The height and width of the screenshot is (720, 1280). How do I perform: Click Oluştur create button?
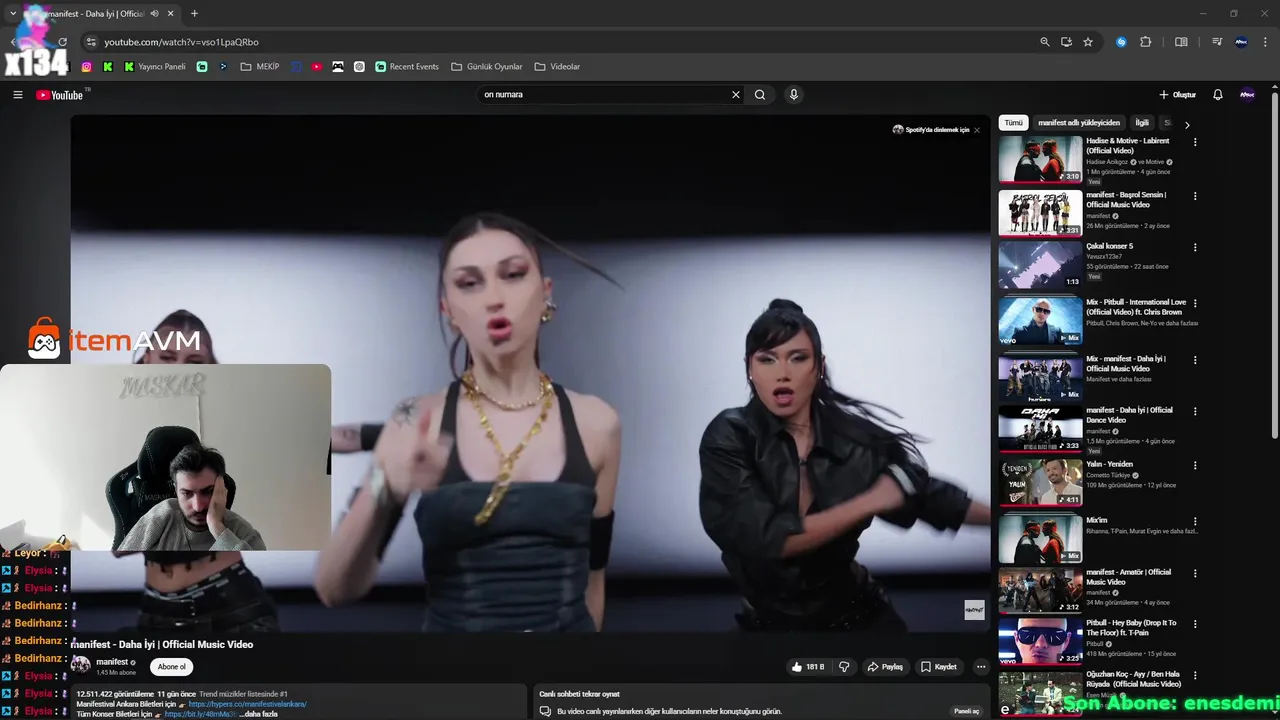pyautogui.click(x=1177, y=95)
